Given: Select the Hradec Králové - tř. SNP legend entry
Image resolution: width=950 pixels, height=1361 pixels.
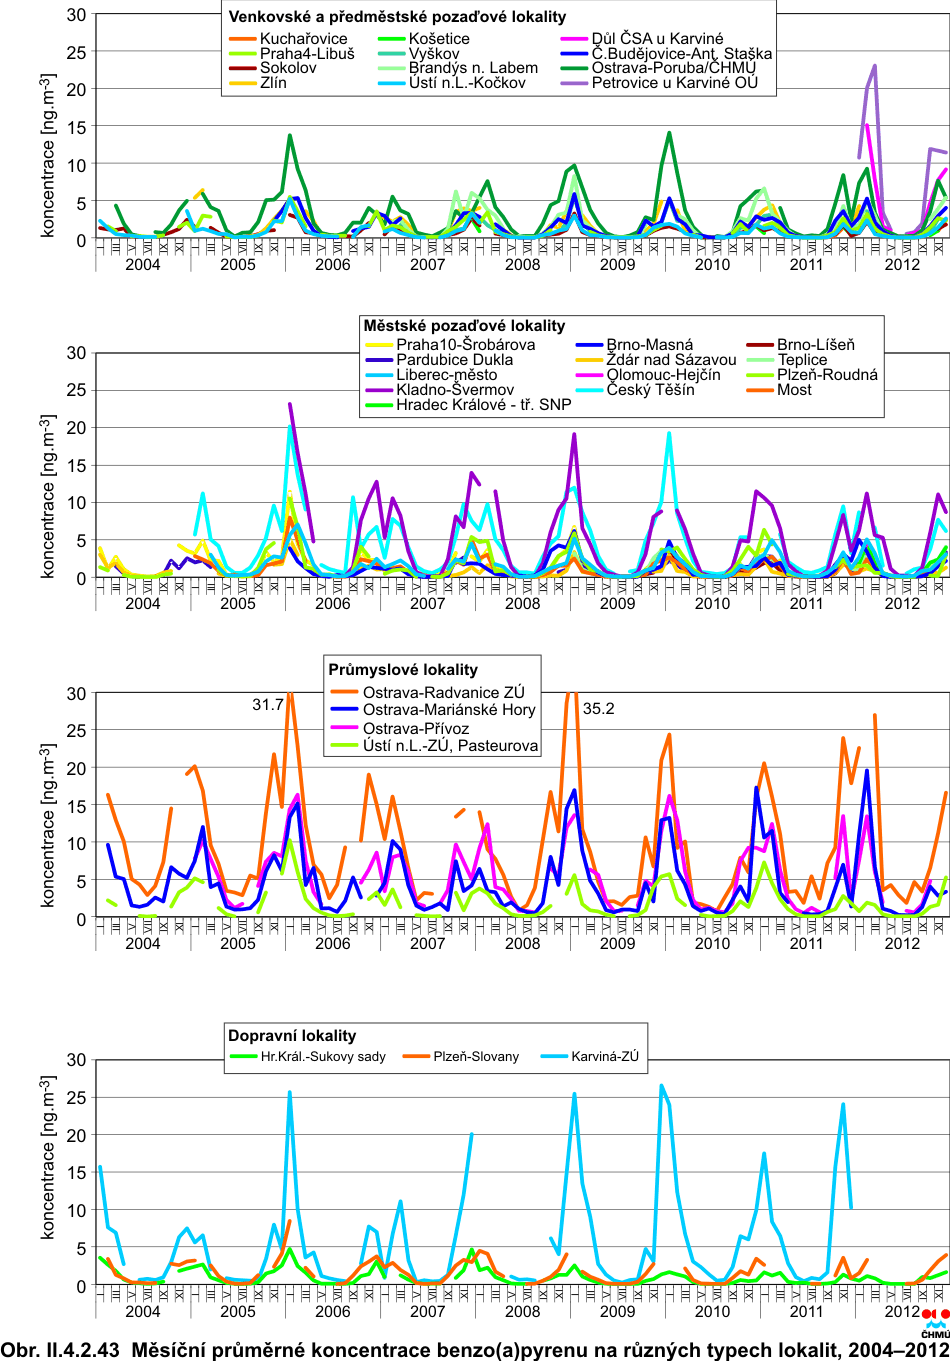Looking at the screenshot, I should pos(483,405).
